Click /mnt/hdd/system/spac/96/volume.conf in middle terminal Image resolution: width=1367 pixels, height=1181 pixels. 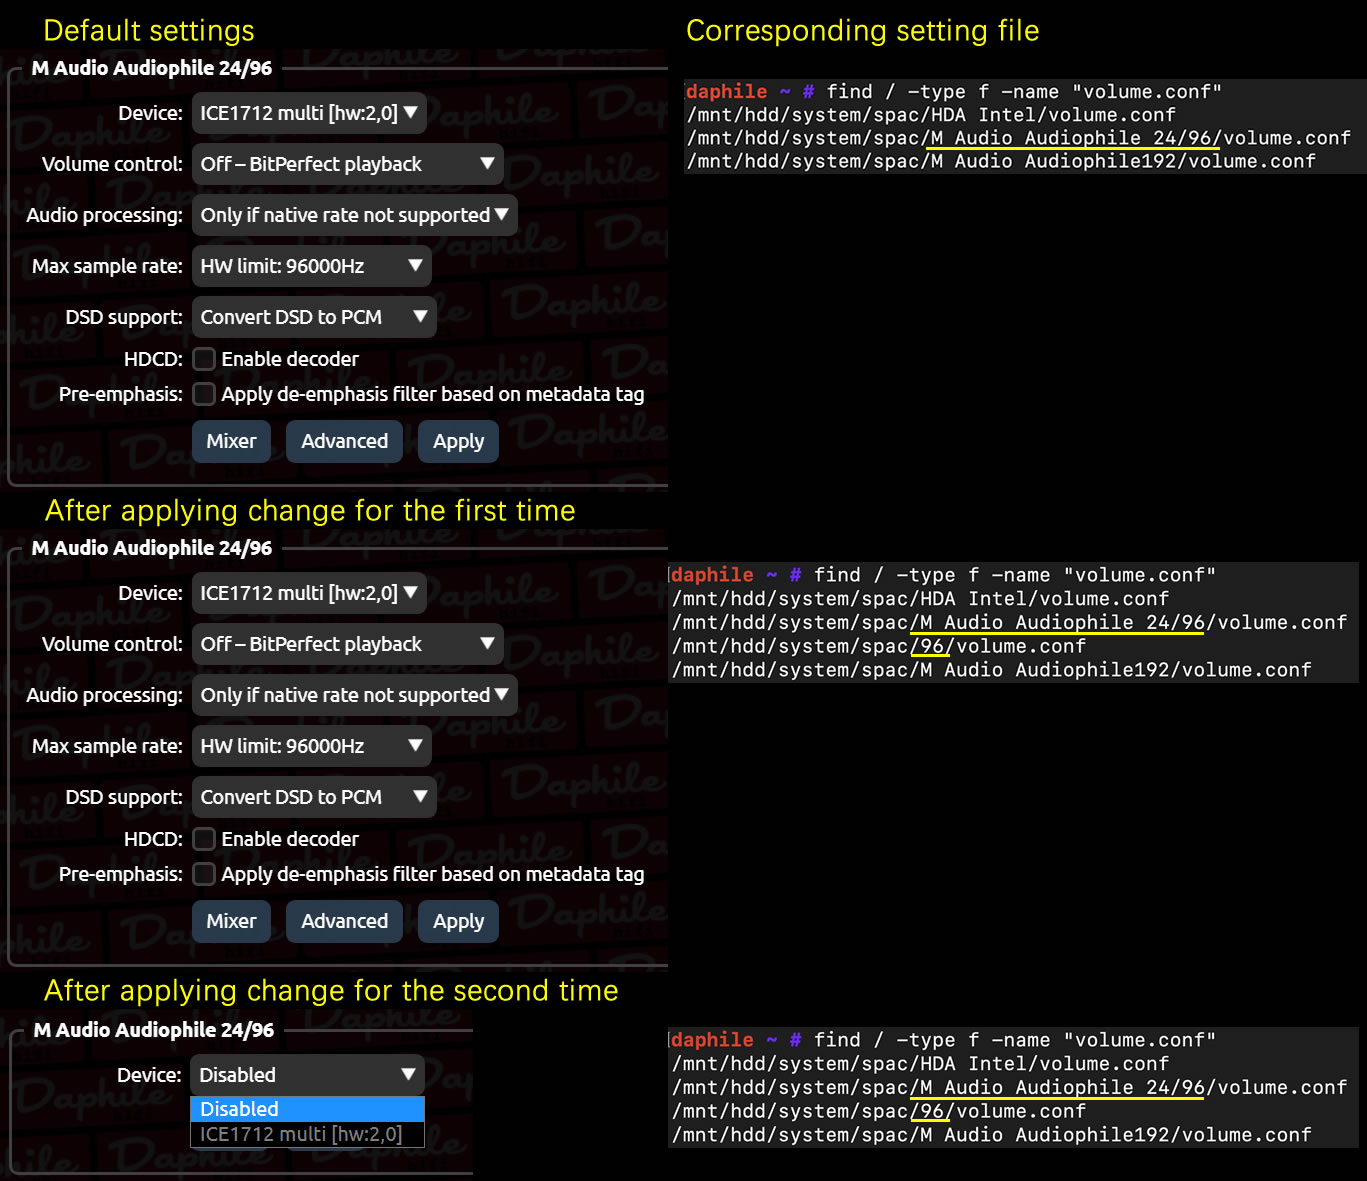(879, 646)
